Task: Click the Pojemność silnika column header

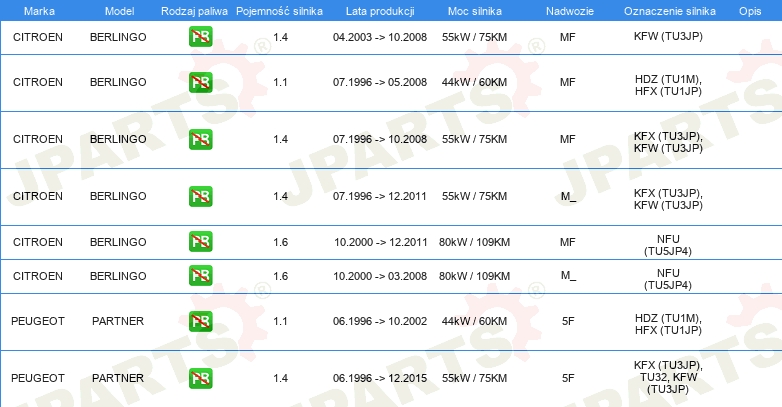Action: coord(279,11)
